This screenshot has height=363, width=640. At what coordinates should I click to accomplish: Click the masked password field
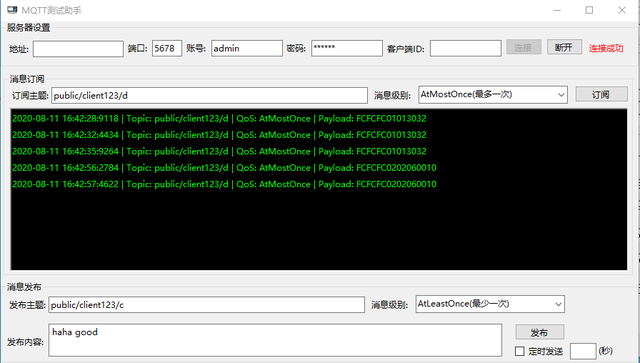tap(347, 49)
